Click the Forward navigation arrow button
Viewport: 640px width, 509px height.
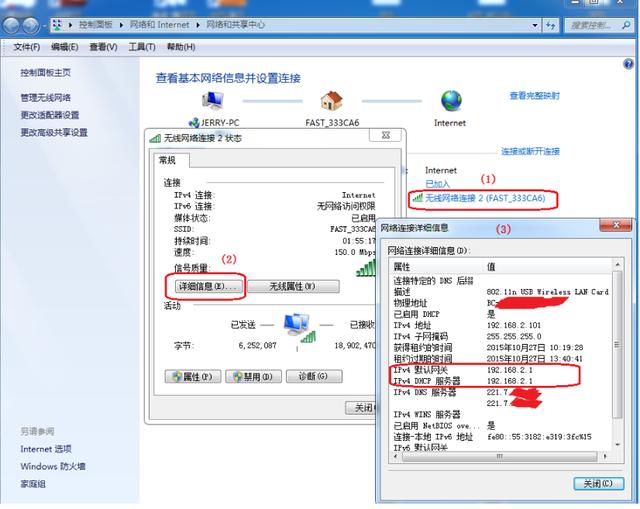(31, 25)
